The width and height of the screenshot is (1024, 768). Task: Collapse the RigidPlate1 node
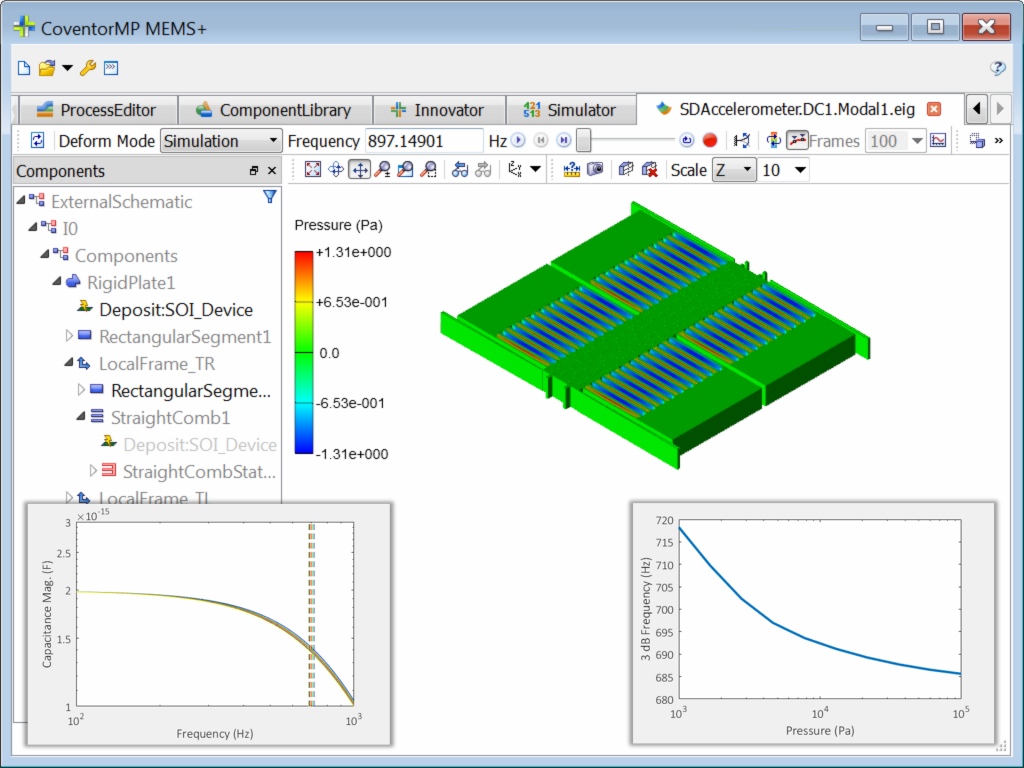pos(57,281)
